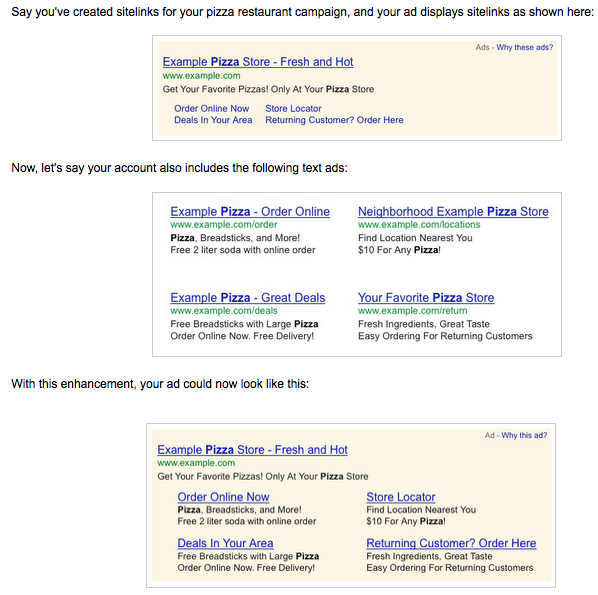This screenshot has height=595, width=598.
Task: Open the 'Example Pizza - Great Deals' ad headline
Action: [x=248, y=298]
